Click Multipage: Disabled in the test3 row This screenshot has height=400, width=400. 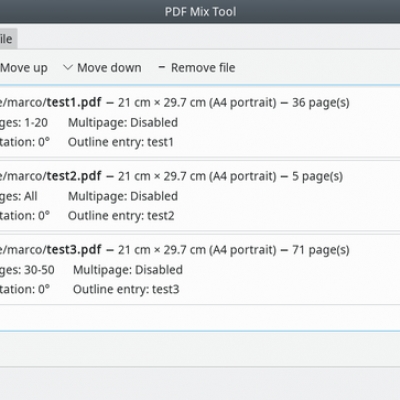pyautogui.click(x=128, y=270)
